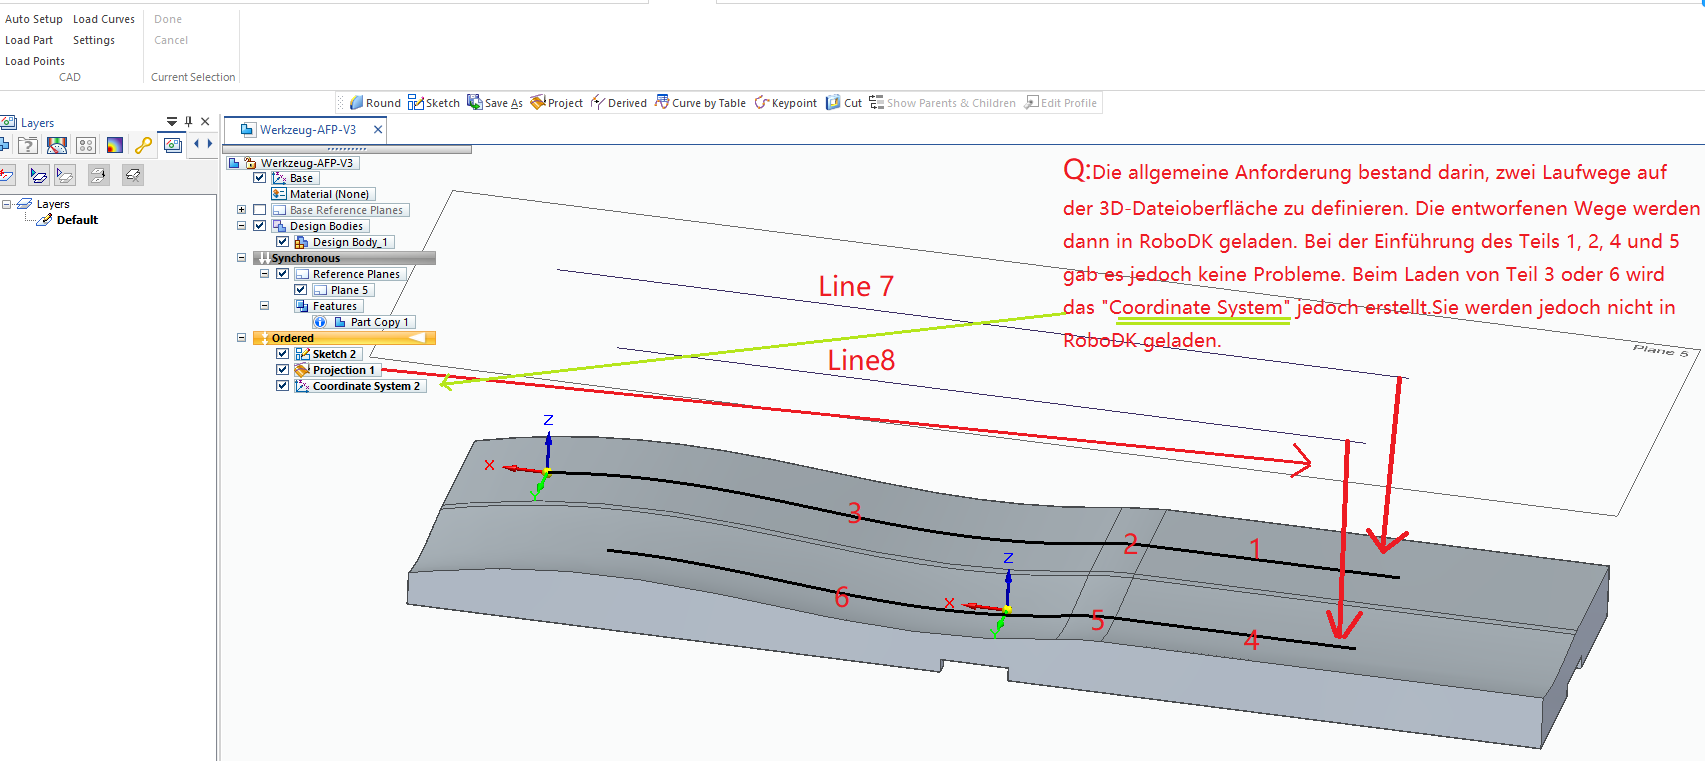Toggle visibility checkbox of Coordinate System 2

point(283,386)
